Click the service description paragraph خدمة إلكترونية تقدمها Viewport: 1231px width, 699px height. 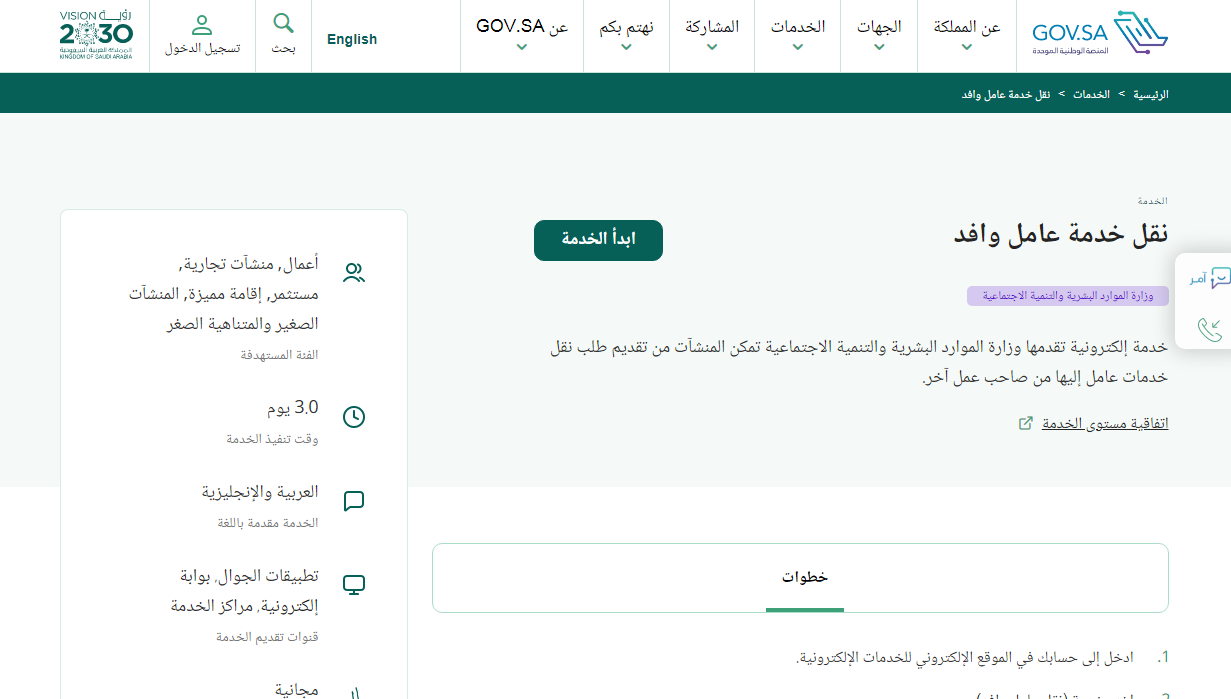click(860, 361)
